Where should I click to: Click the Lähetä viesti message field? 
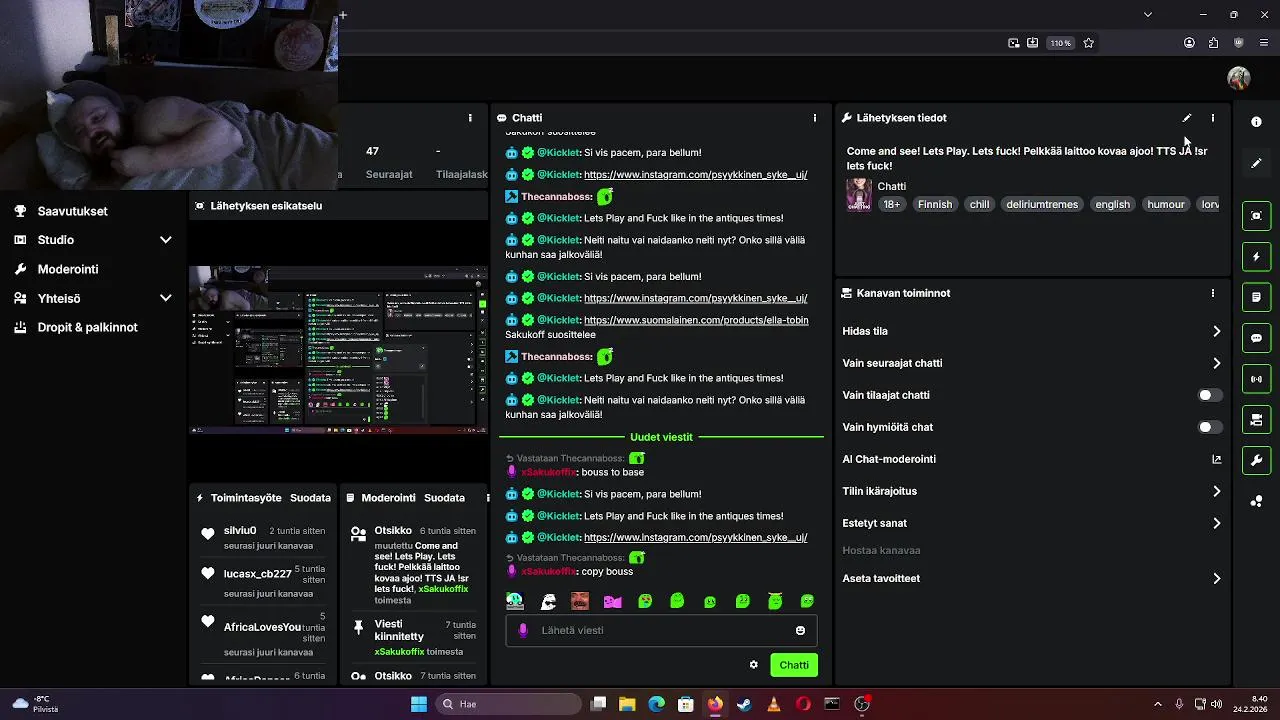tap(661, 630)
